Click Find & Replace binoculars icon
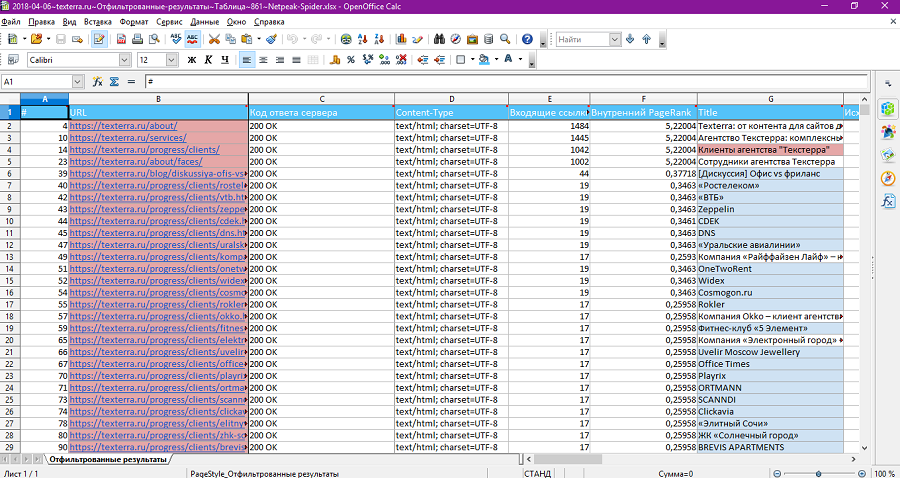Screen dimensions: 900x478 click(440, 39)
